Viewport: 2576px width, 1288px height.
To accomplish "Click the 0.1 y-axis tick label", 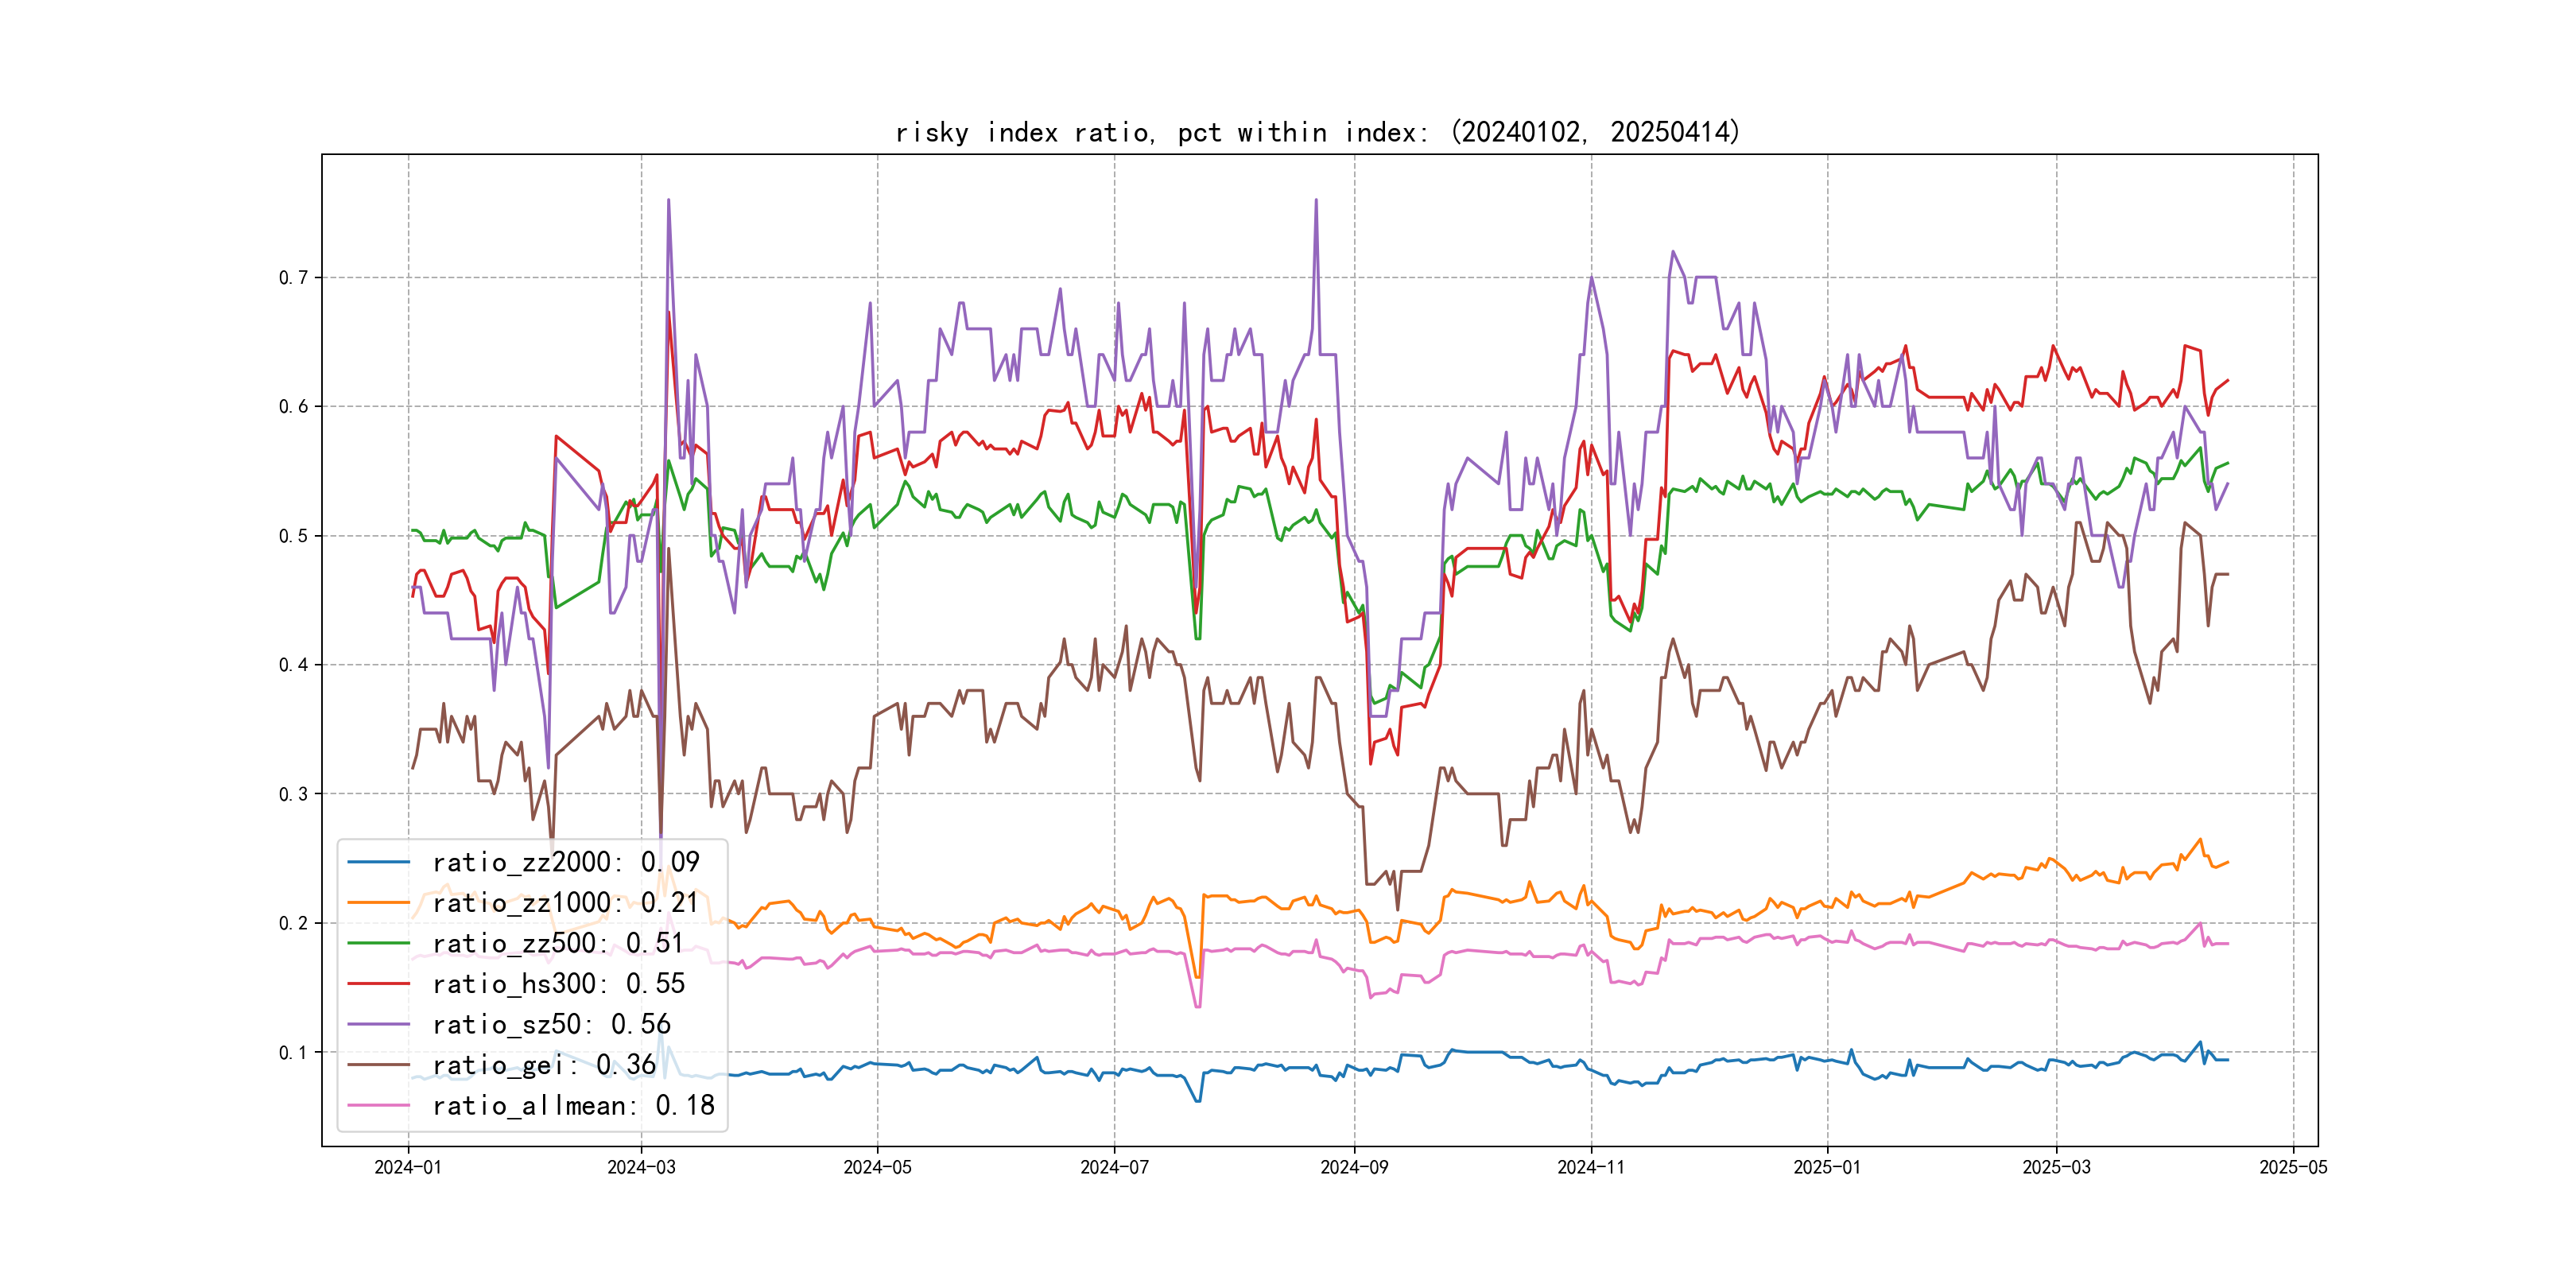I will pyautogui.click(x=293, y=1052).
